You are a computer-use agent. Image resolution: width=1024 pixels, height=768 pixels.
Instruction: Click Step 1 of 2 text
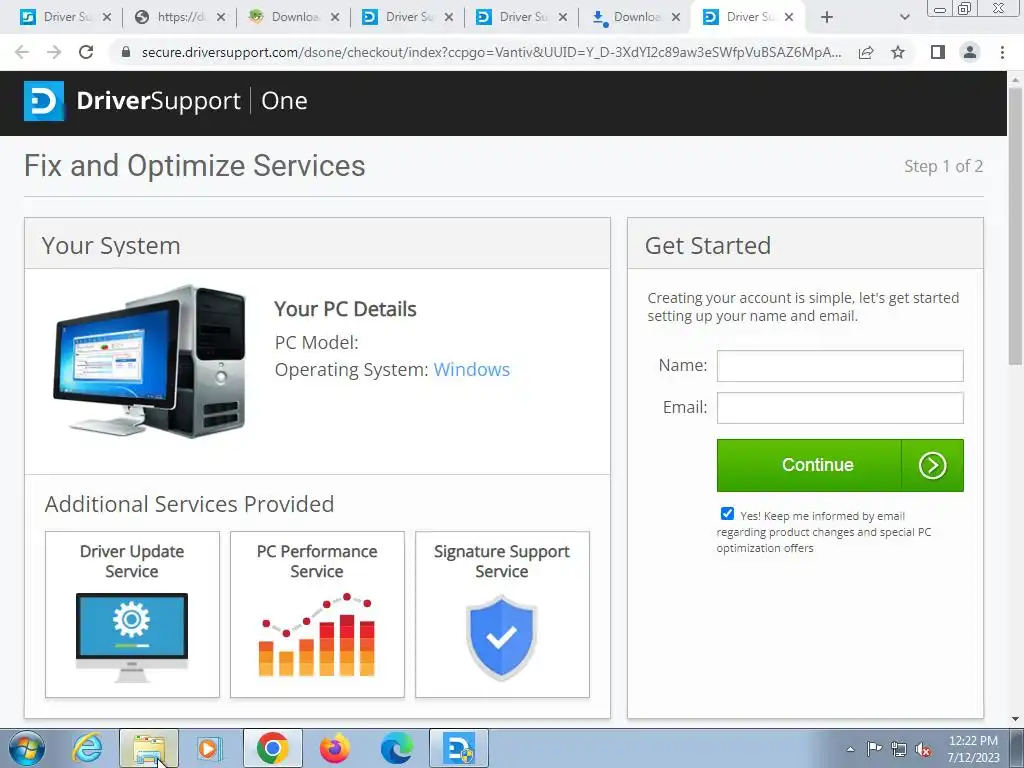943,167
